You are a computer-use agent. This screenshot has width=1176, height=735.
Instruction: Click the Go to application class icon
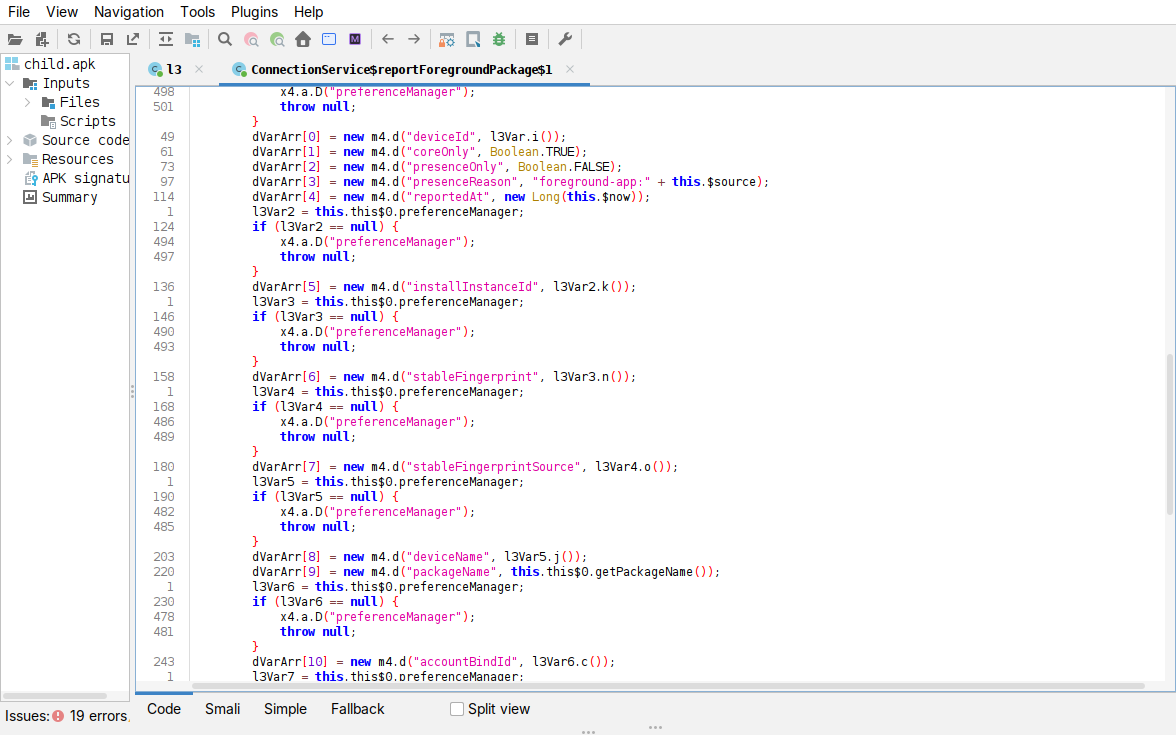(x=328, y=40)
